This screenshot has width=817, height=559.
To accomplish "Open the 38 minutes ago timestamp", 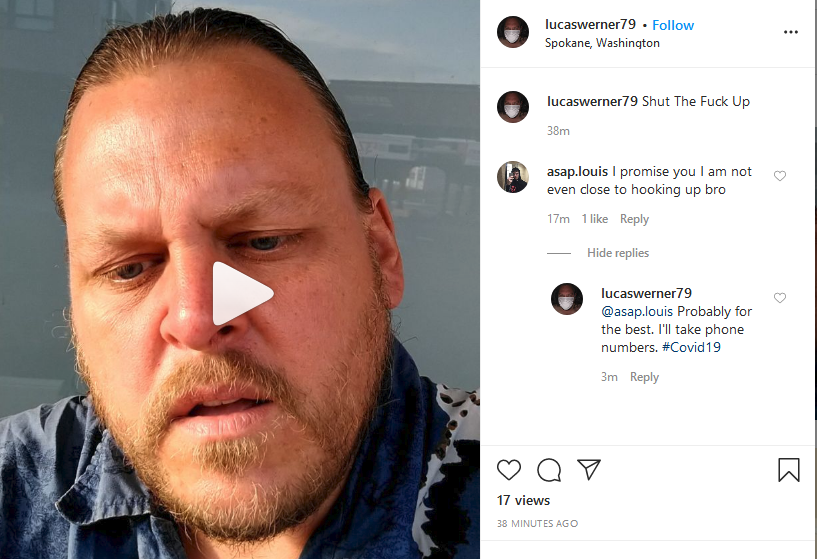I will pos(537,524).
